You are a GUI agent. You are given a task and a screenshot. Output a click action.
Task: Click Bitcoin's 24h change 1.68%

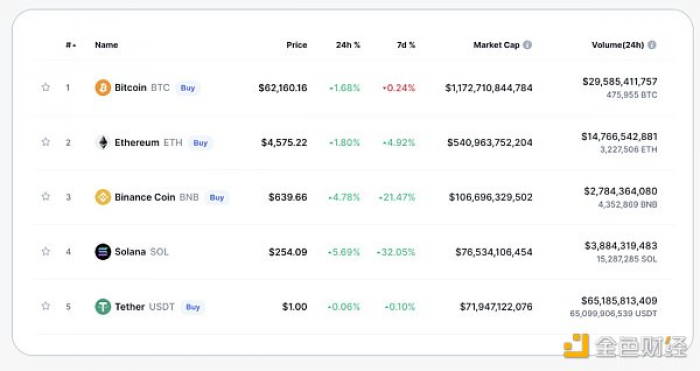(x=344, y=88)
